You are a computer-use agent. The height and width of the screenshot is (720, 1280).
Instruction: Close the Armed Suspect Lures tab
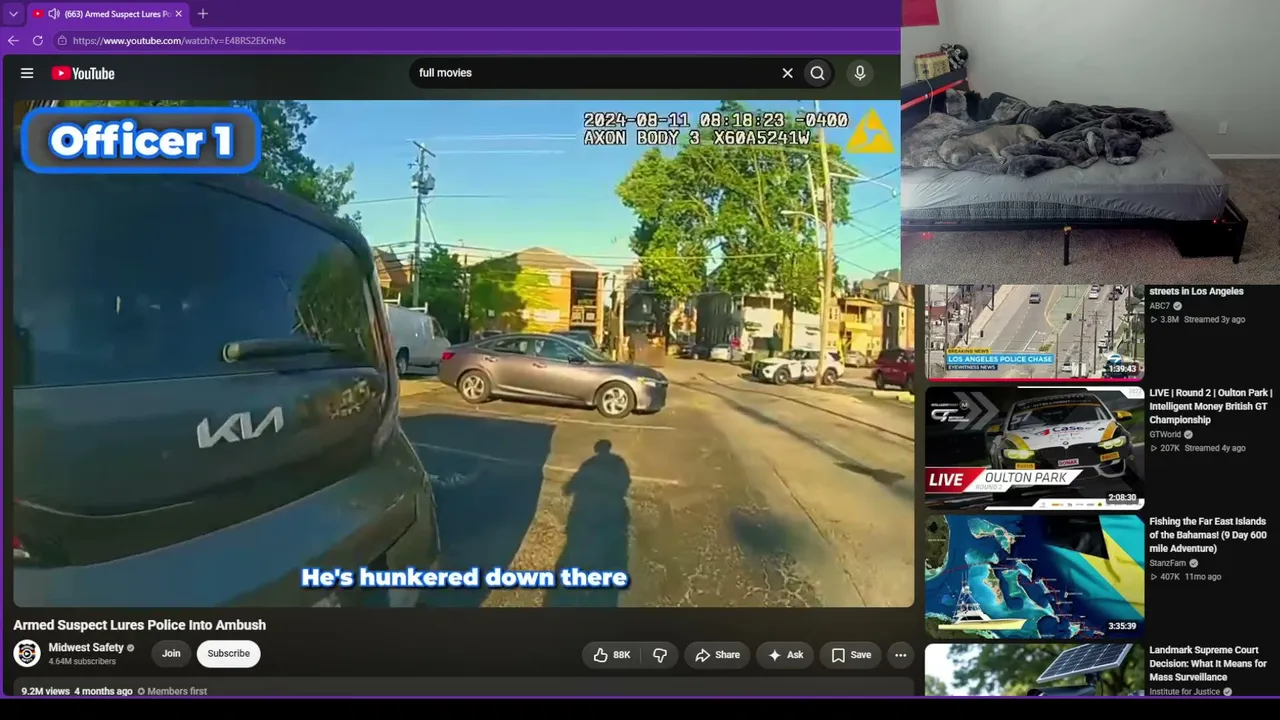point(179,14)
